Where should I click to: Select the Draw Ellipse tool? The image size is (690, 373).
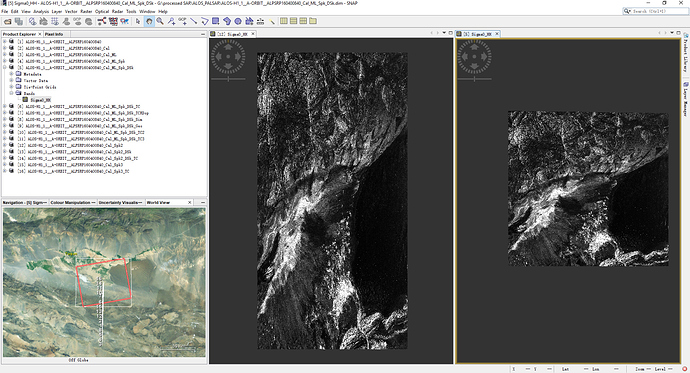pyautogui.click(x=238, y=21)
